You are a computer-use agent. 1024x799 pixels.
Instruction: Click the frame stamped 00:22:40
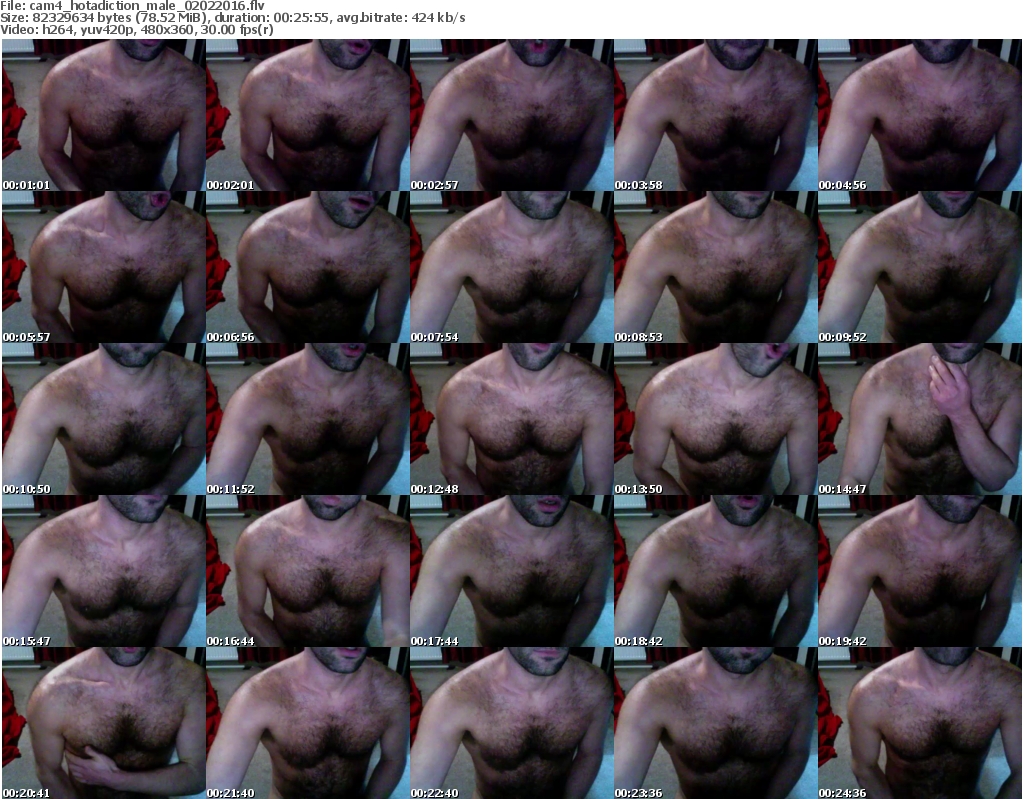511,723
